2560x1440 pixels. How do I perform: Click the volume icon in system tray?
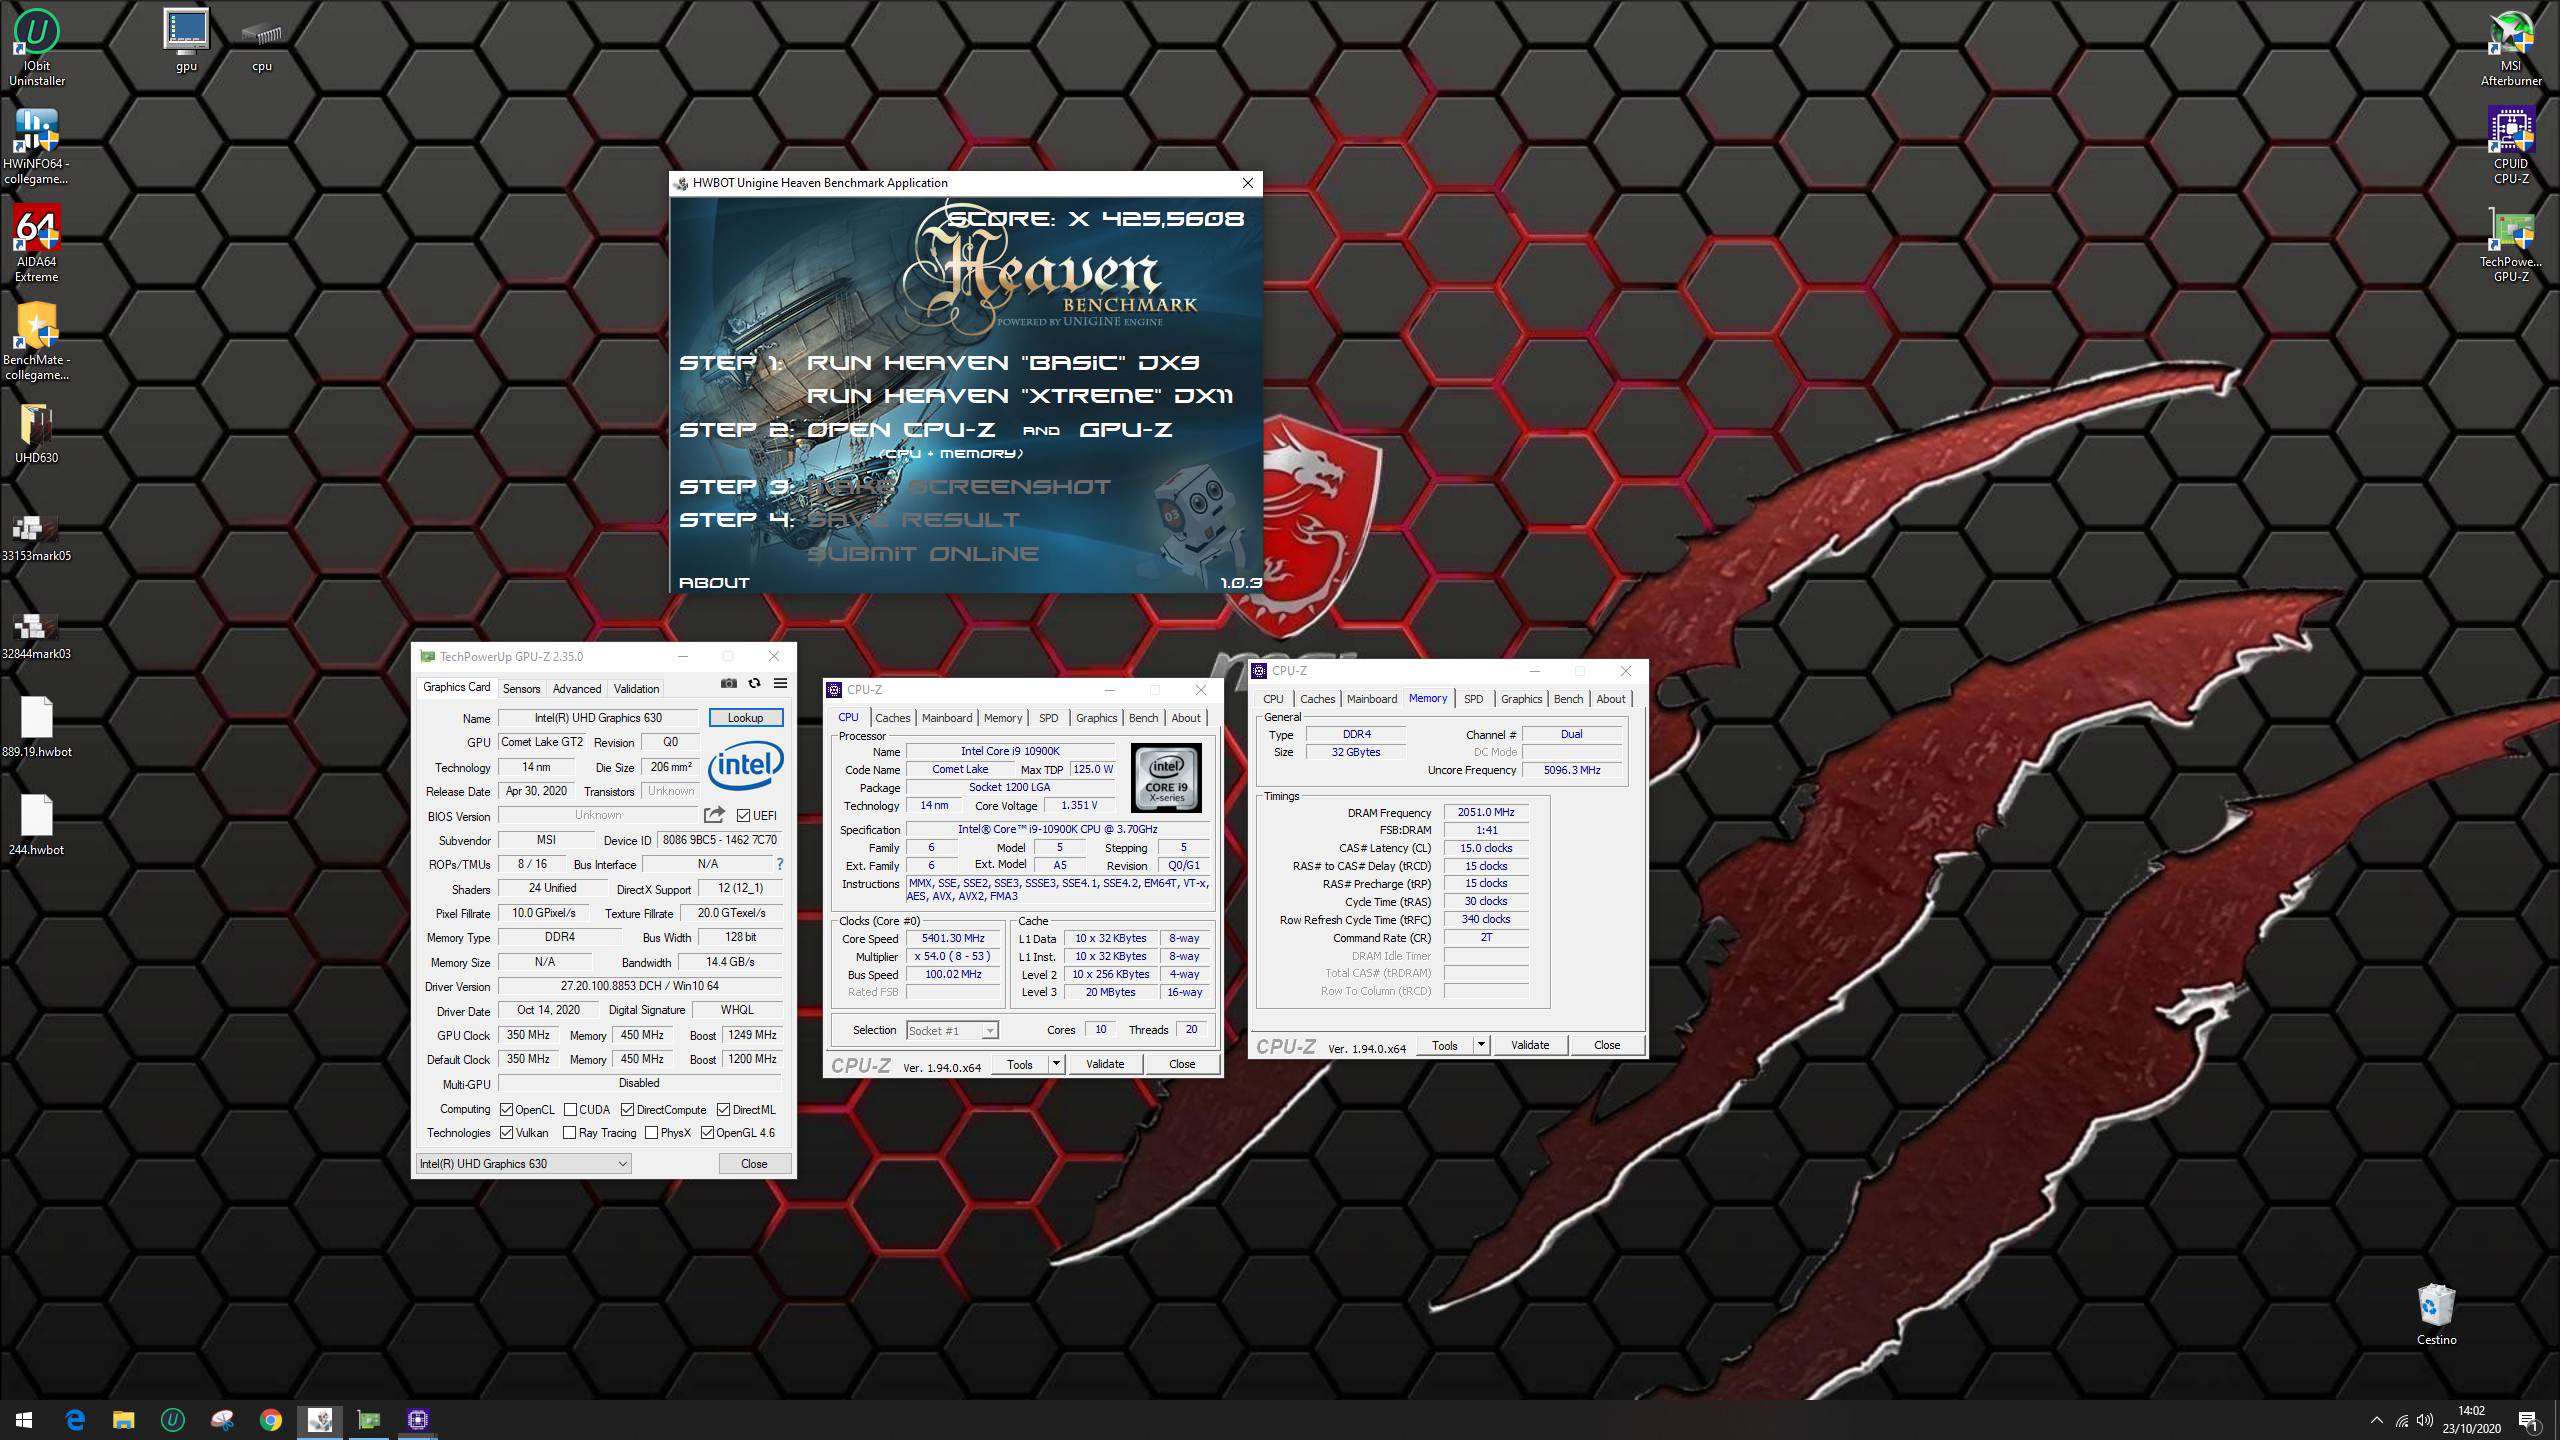click(2425, 1420)
